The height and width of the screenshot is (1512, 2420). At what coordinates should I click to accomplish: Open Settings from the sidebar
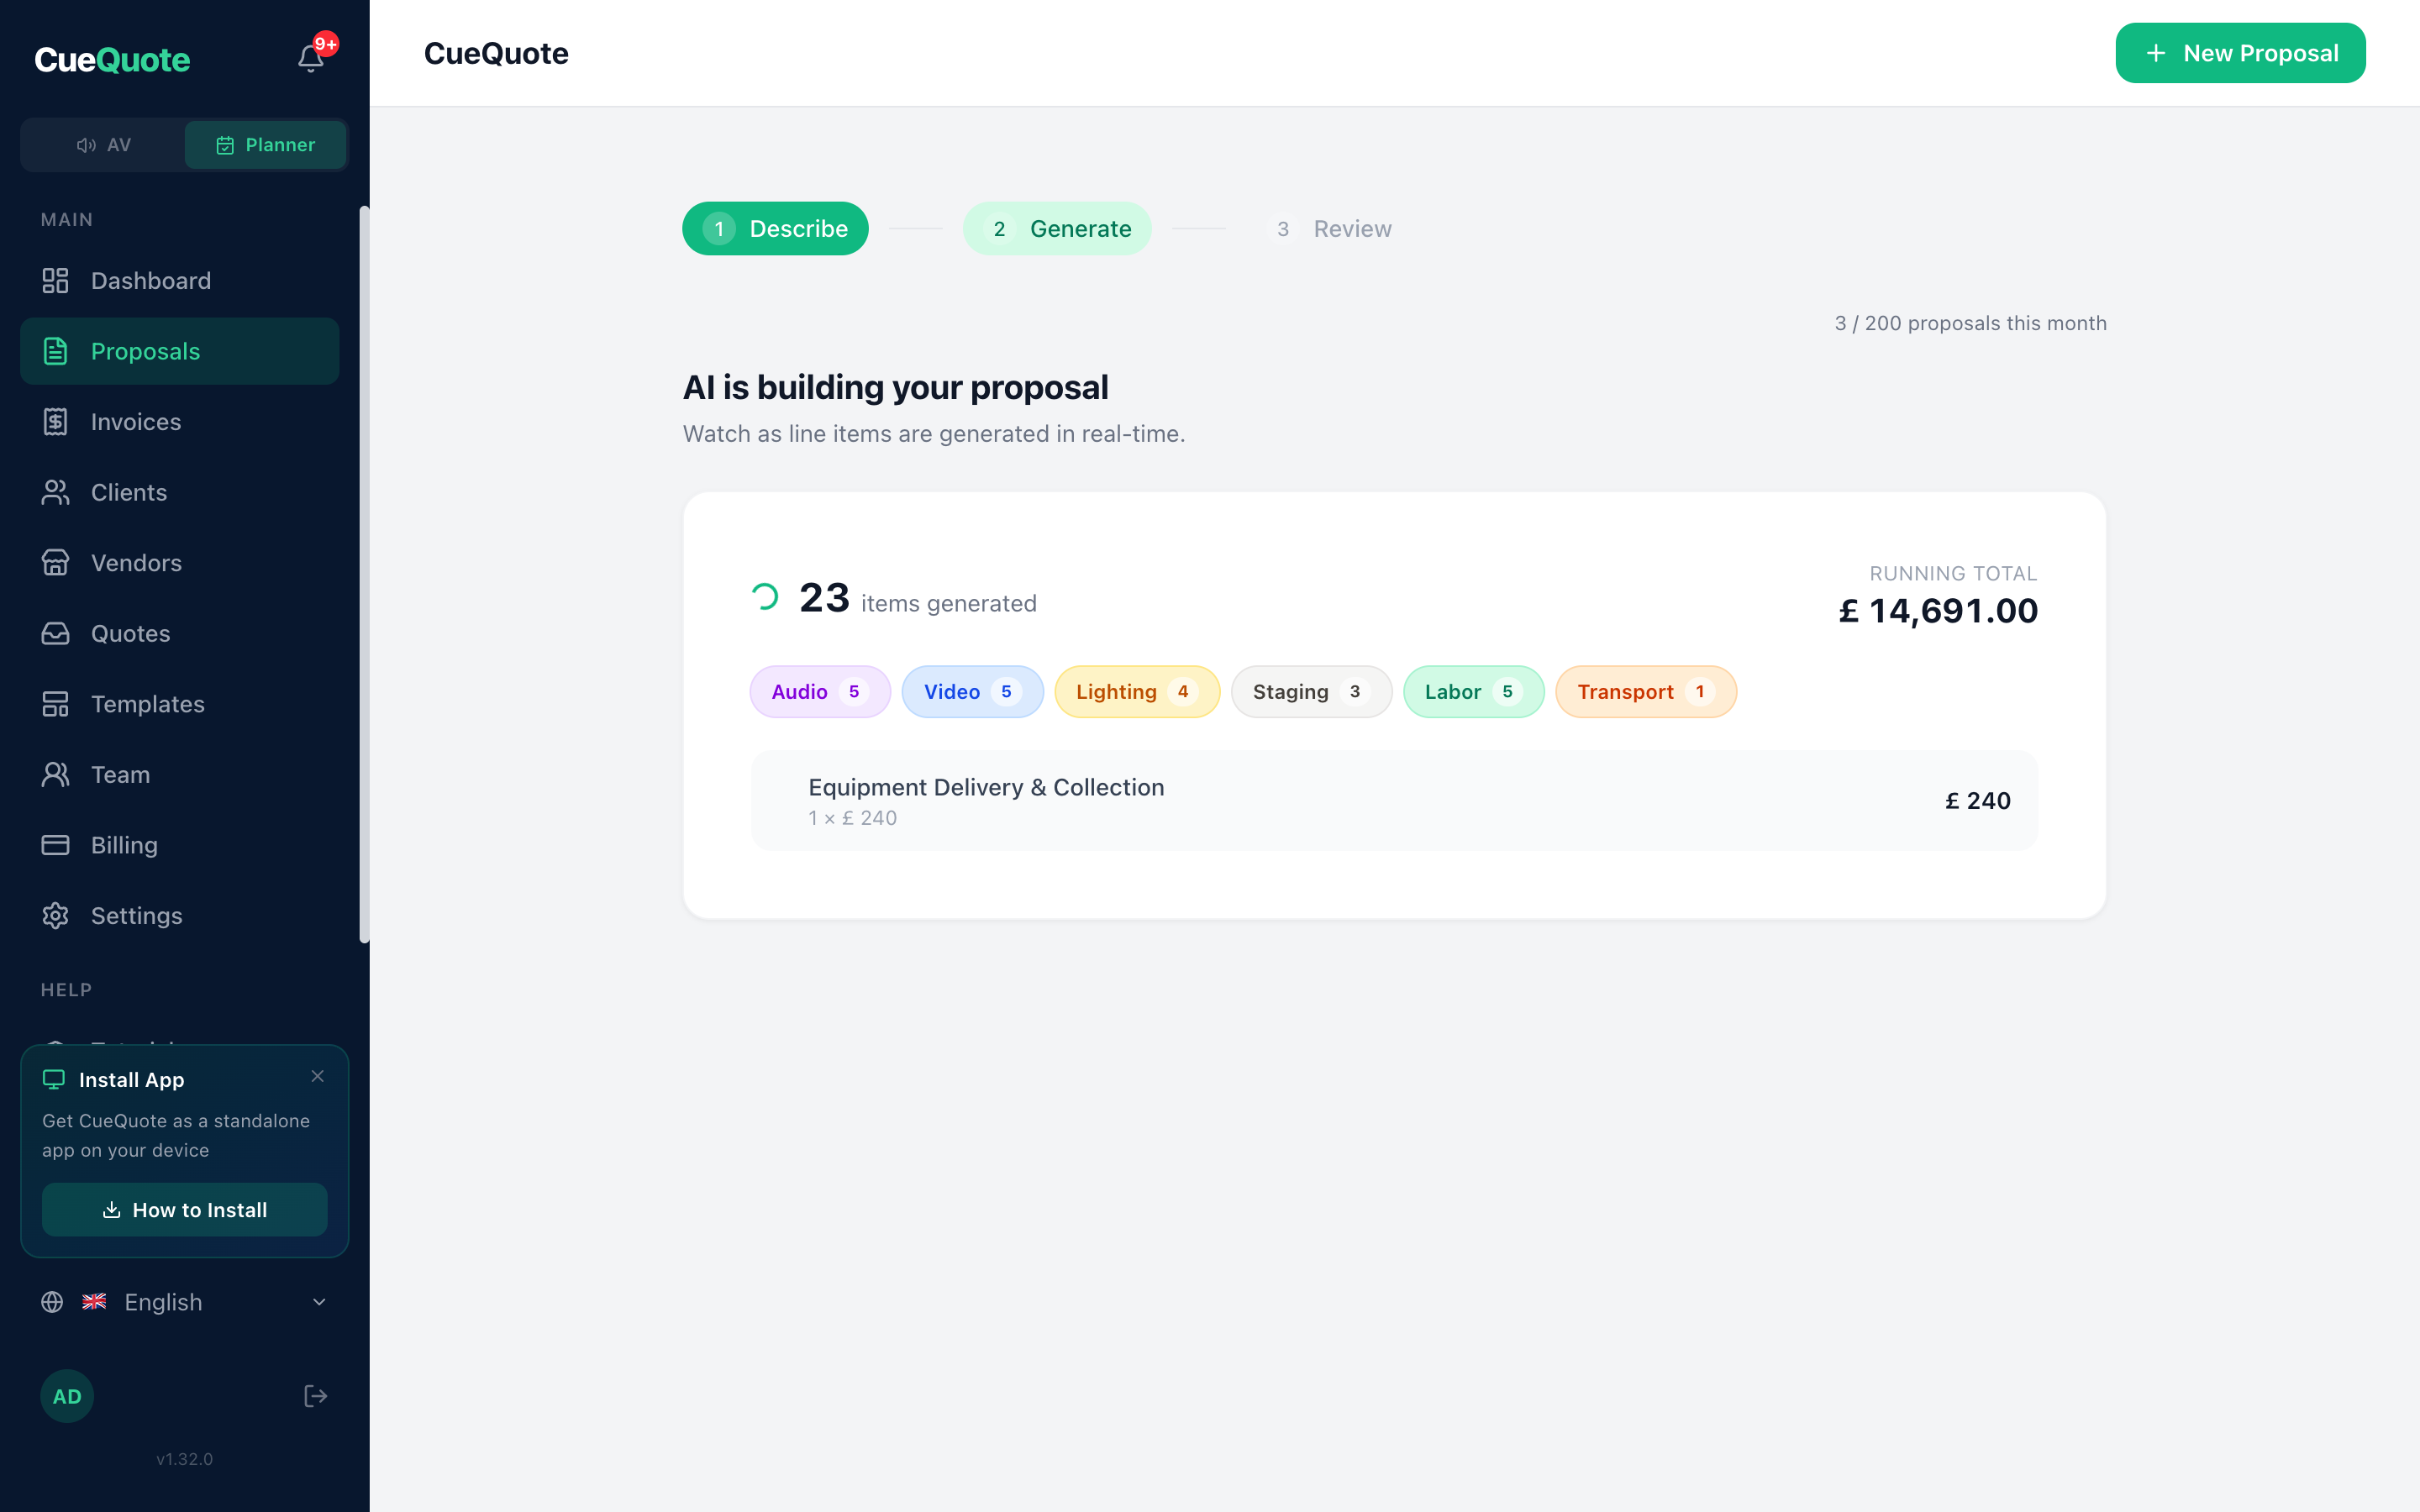[x=180, y=916]
